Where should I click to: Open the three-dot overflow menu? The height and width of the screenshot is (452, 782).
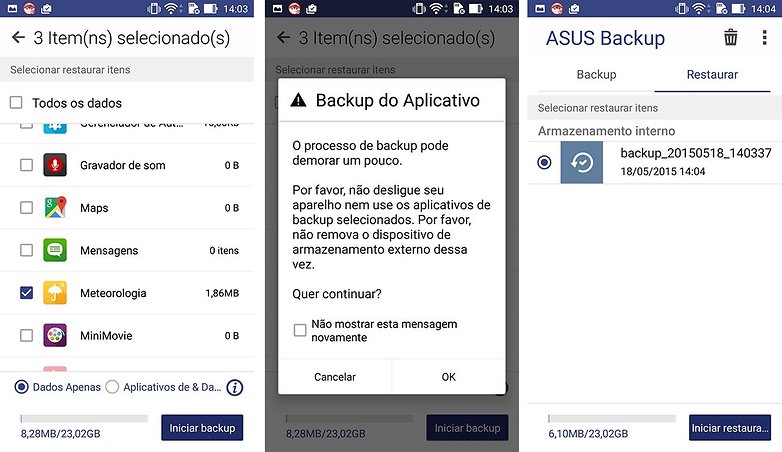tap(765, 37)
